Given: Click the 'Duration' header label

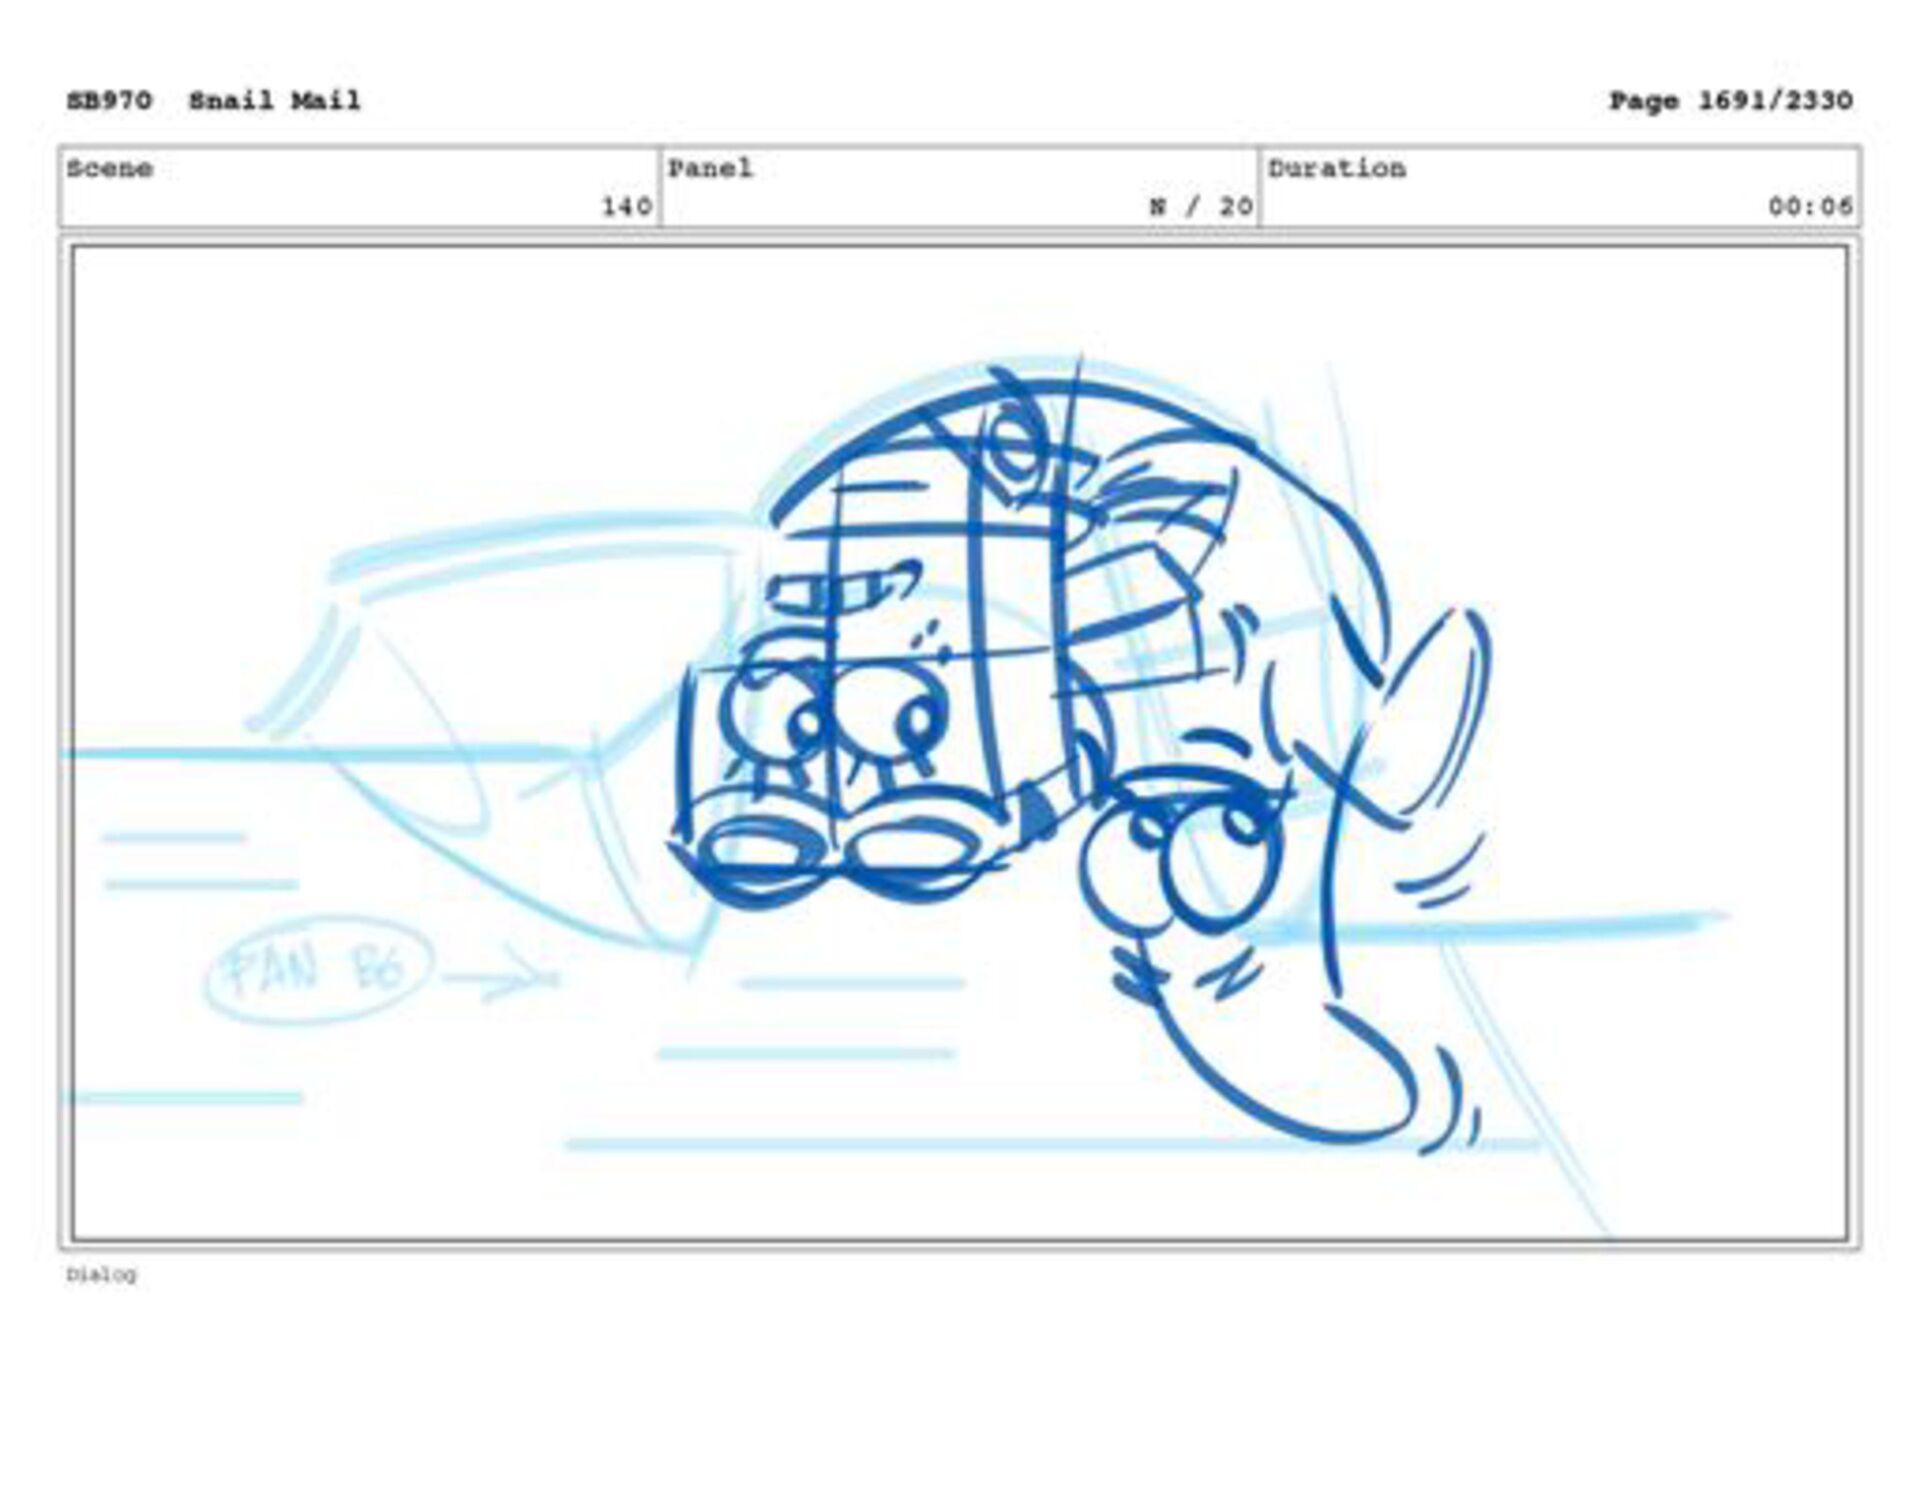Looking at the screenshot, I should point(1337,168).
